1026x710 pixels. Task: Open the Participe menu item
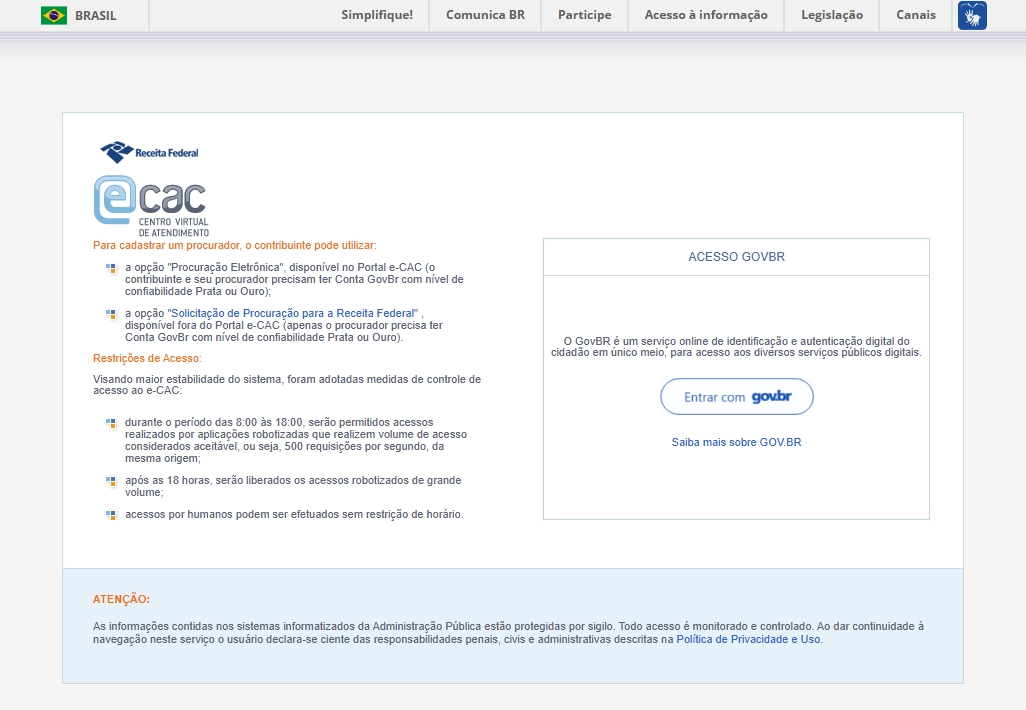[584, 15]
